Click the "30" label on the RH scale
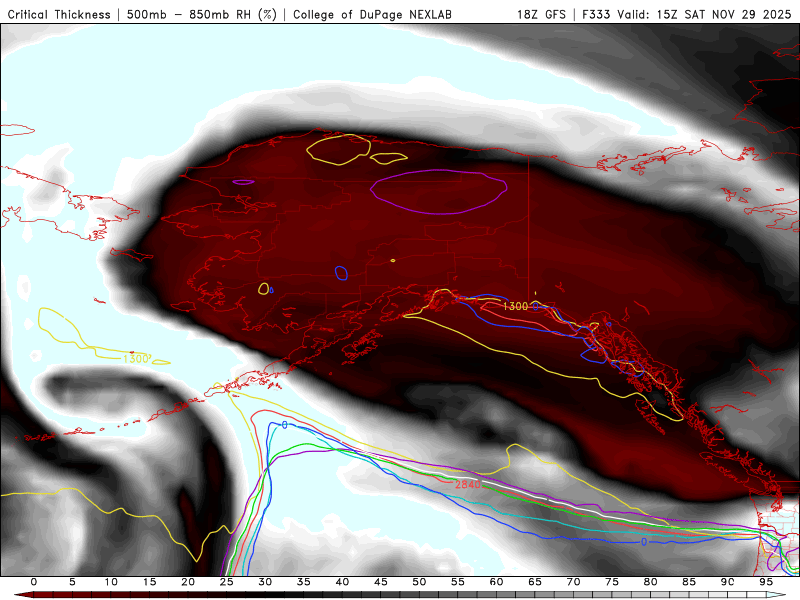 point(265,582)
